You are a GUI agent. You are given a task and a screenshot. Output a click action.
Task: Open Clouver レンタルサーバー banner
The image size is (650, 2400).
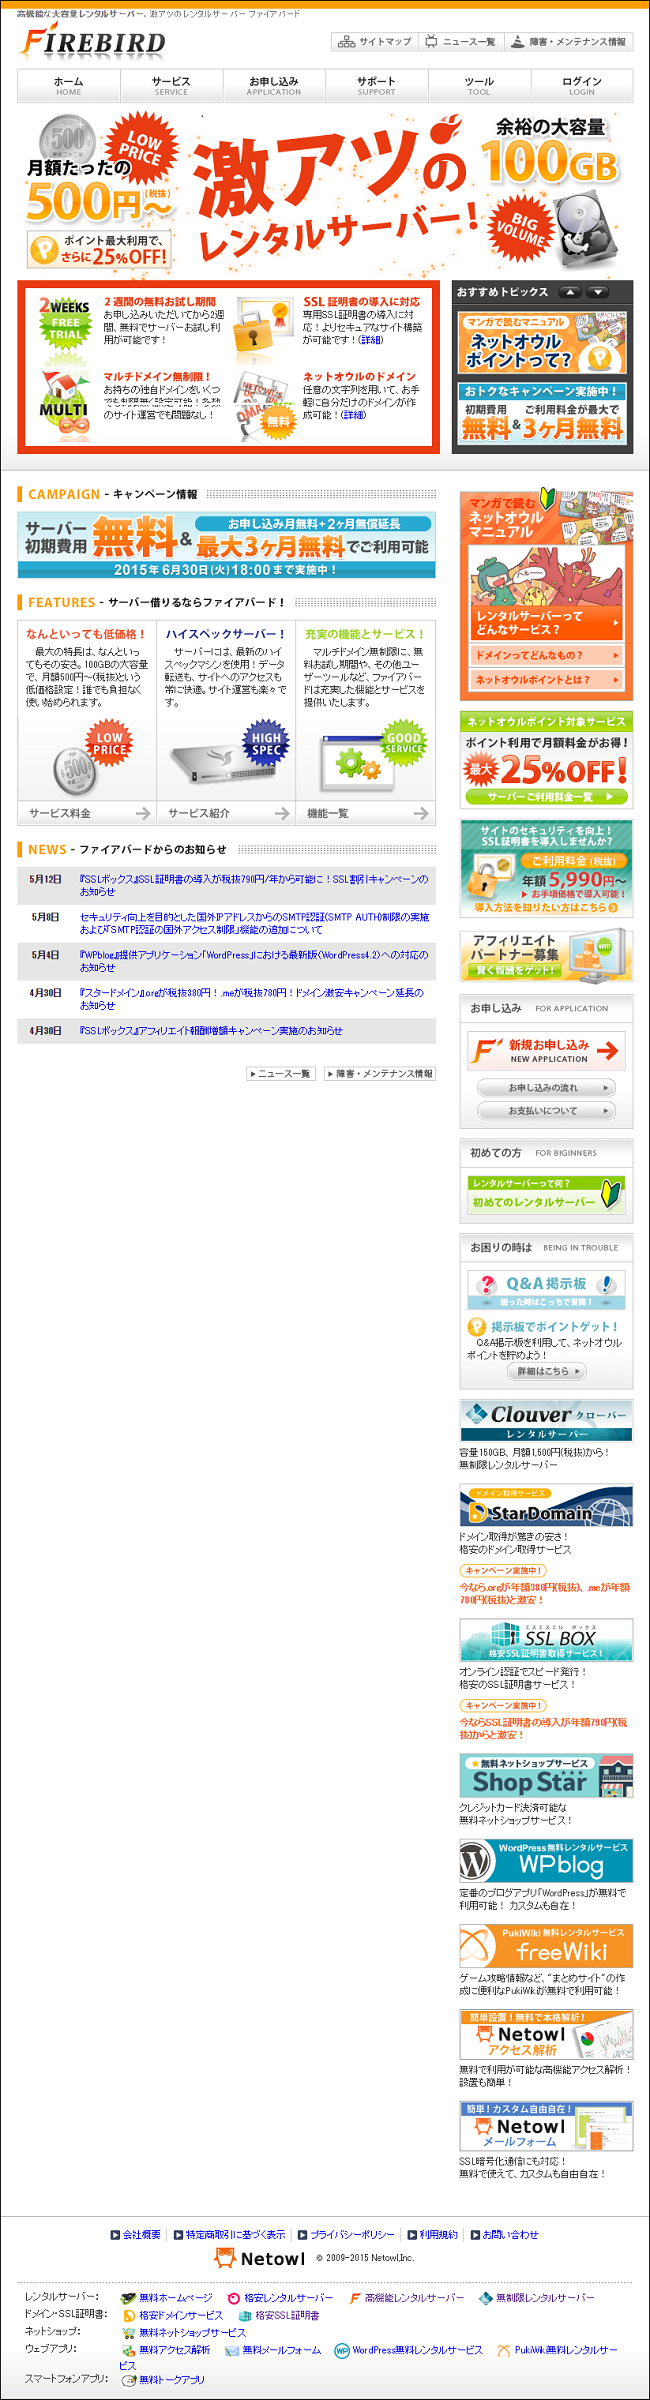pos(546,1420)
